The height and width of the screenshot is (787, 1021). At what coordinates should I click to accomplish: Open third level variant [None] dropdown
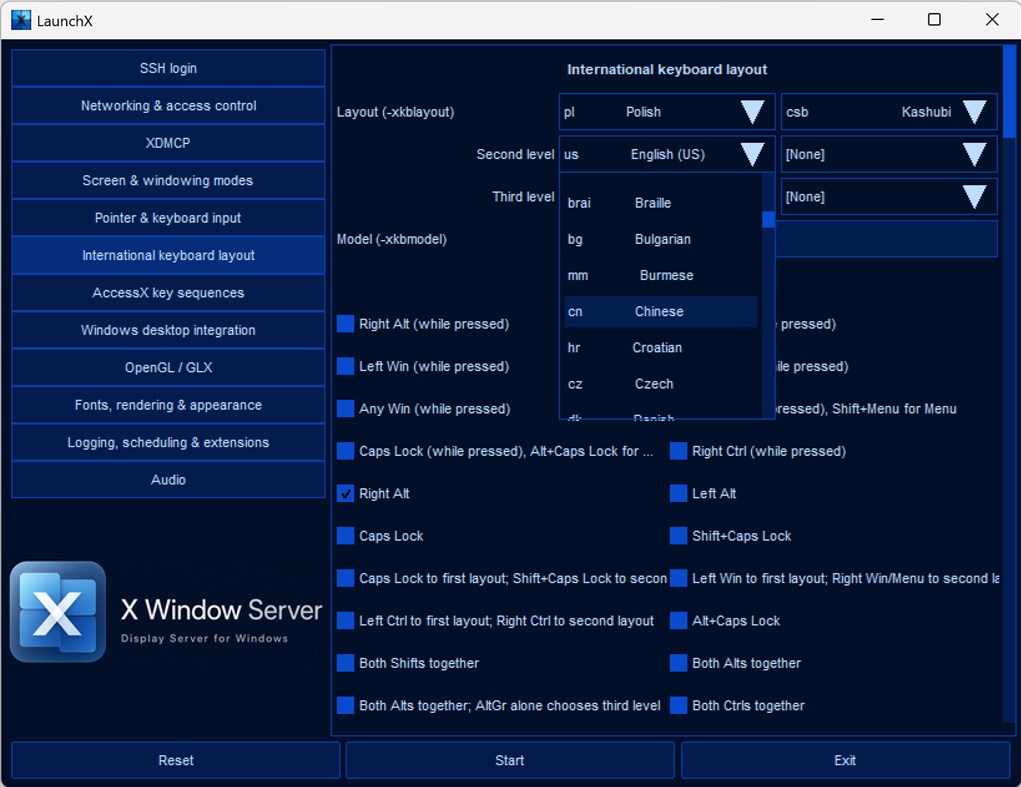[x=889, y=197]
